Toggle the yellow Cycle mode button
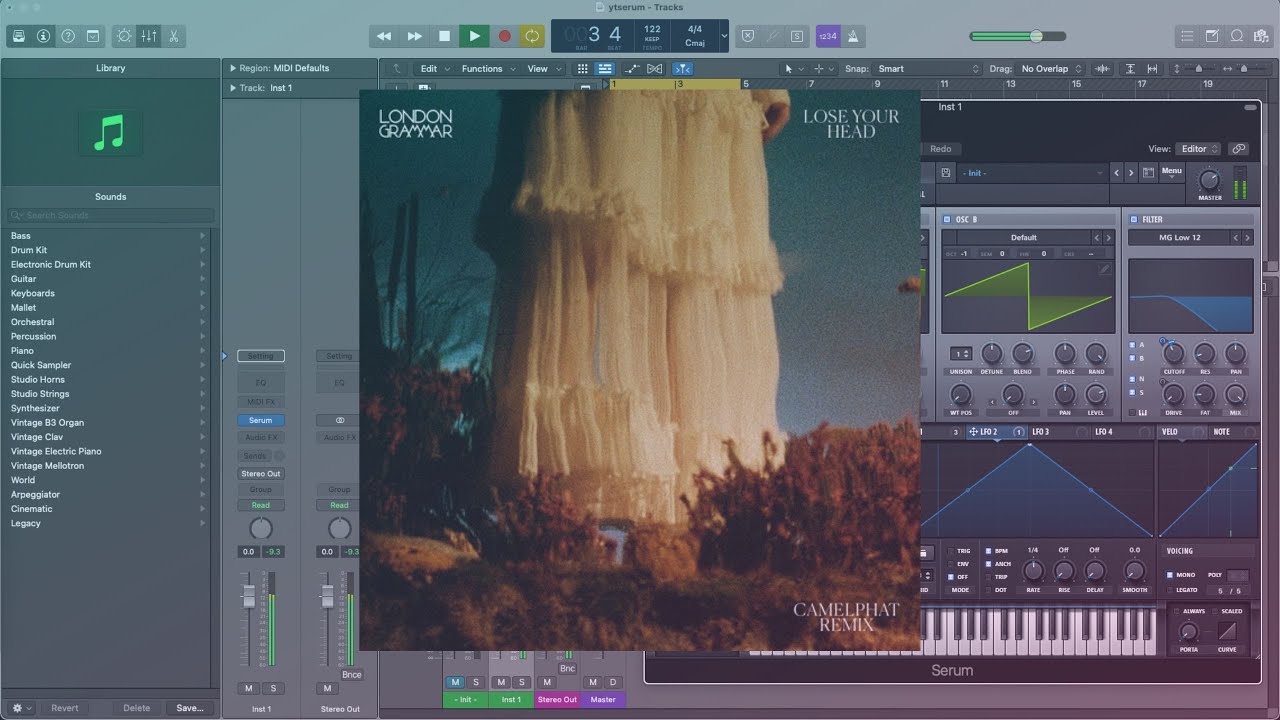Image resolution: width=1280 pixels, height=720 pixels. [532, 36]
